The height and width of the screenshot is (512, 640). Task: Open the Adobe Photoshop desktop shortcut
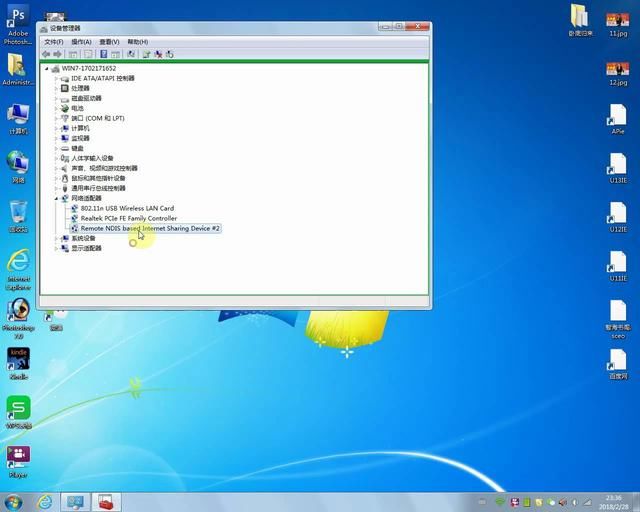17,24
